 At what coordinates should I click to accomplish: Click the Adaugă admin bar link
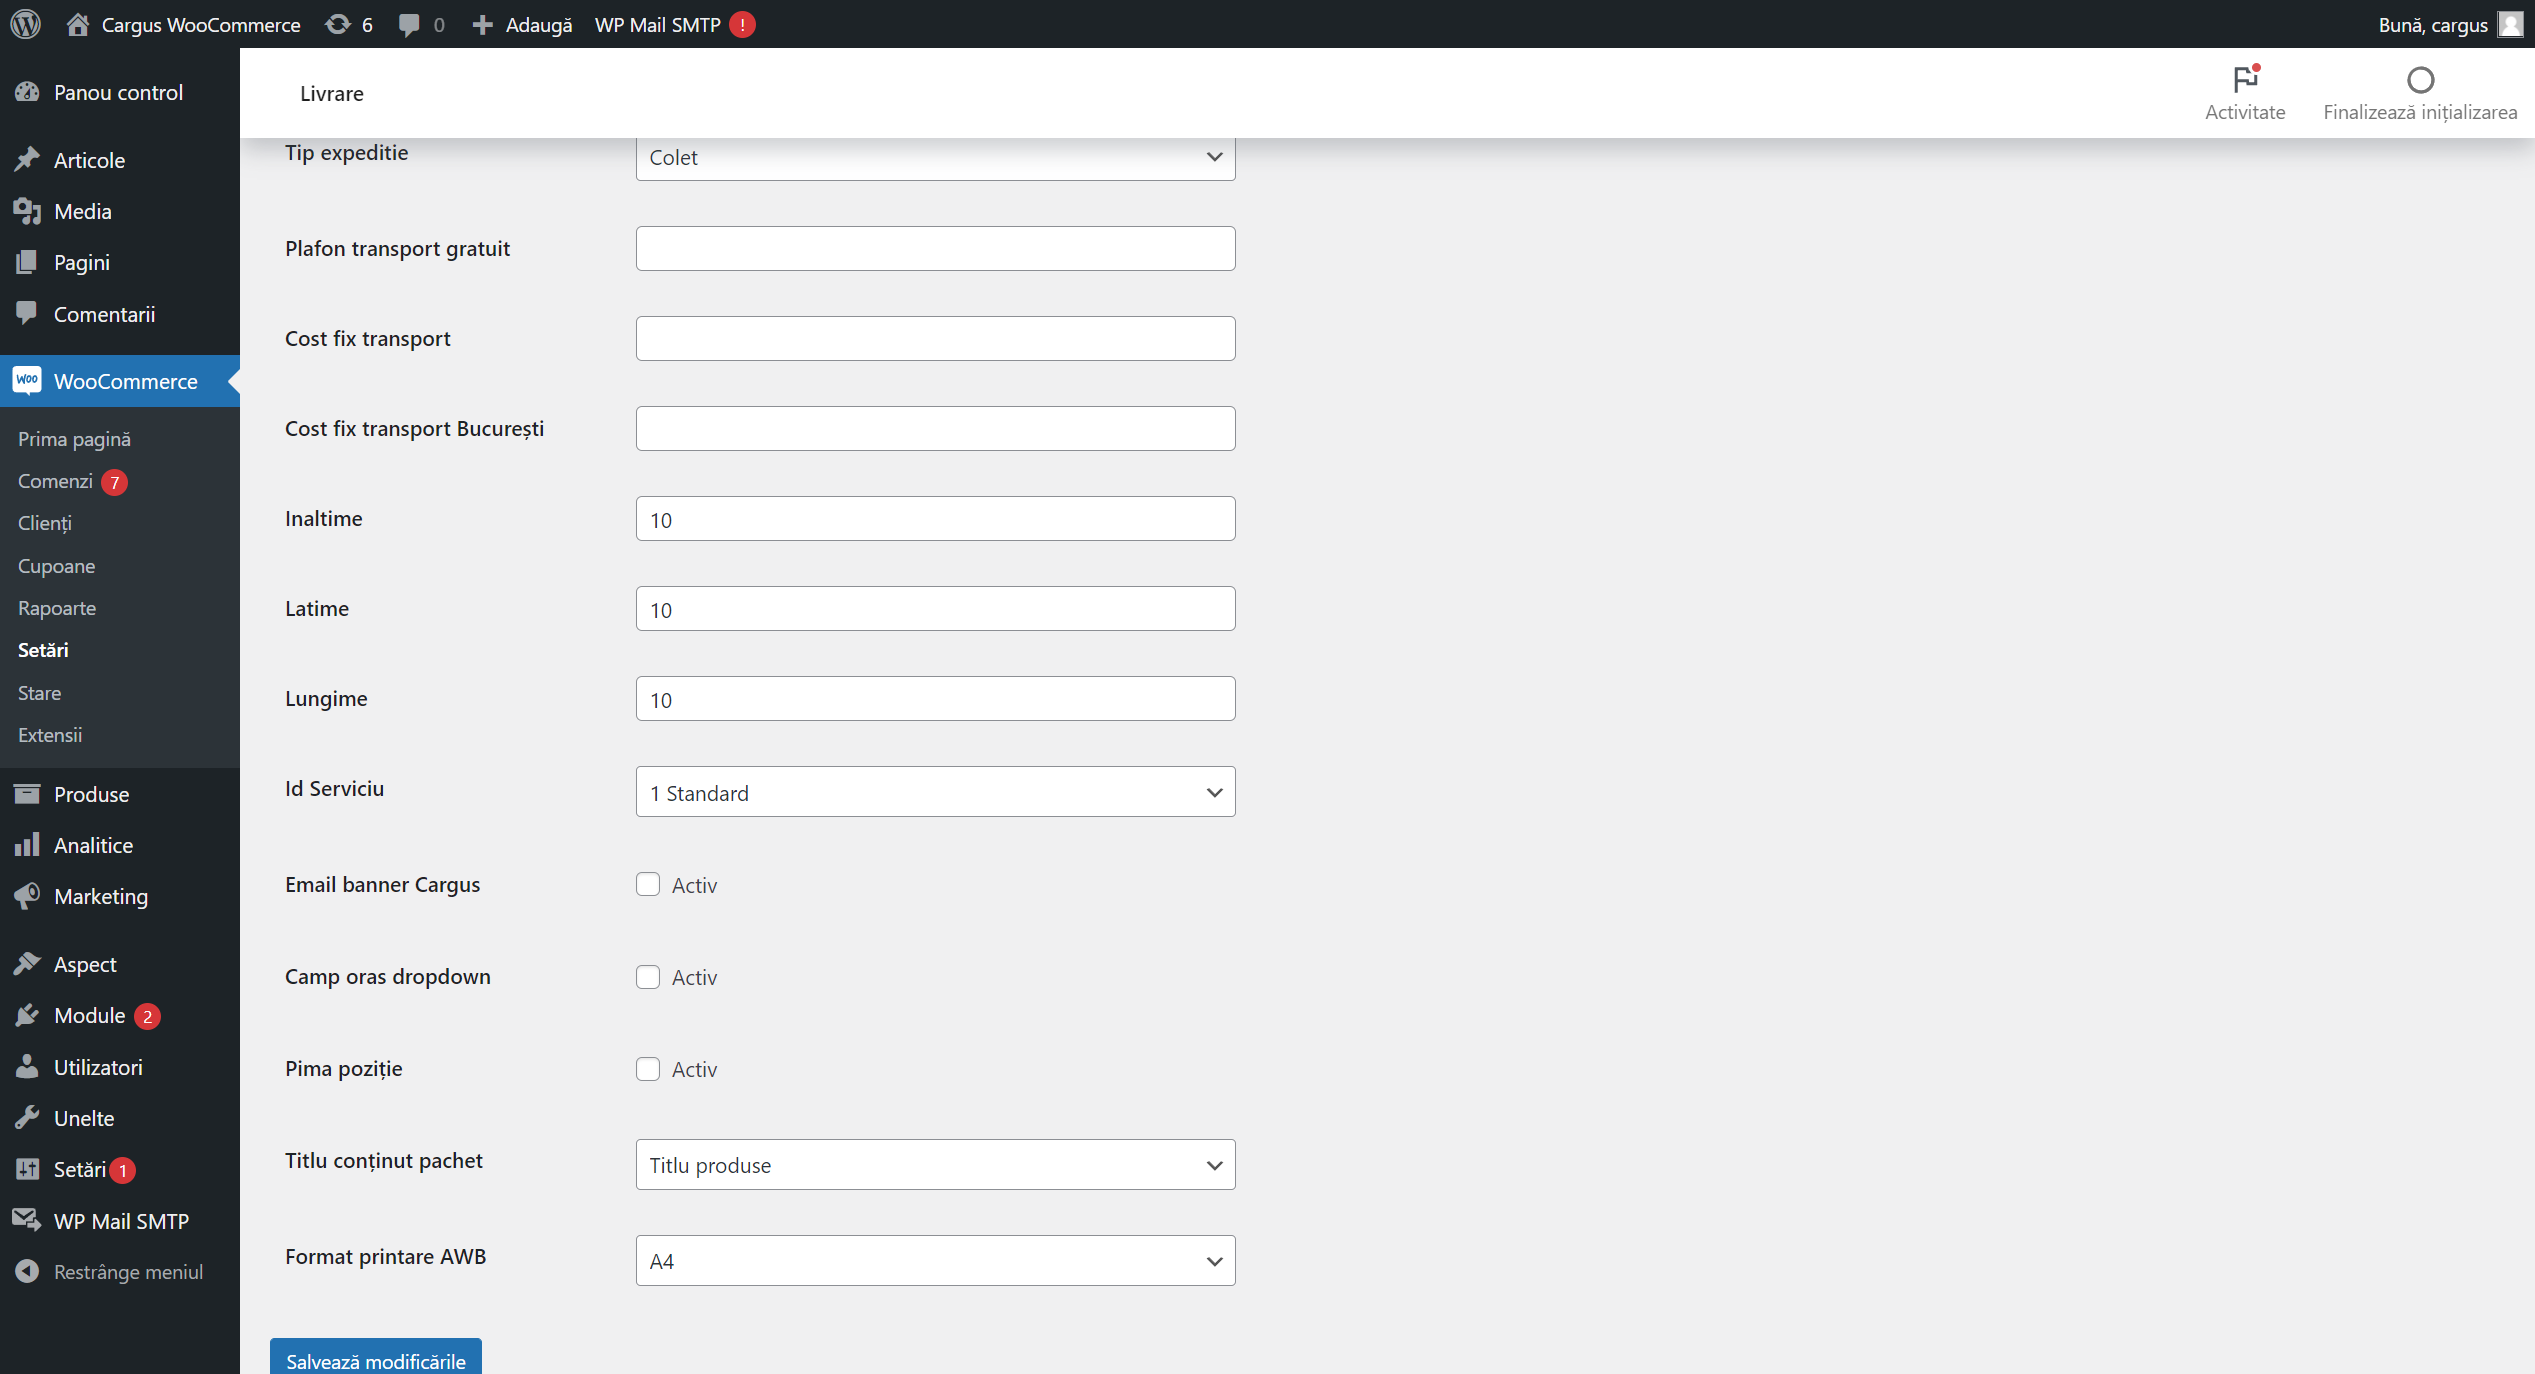pyautogui.click(x=539, y=24)
